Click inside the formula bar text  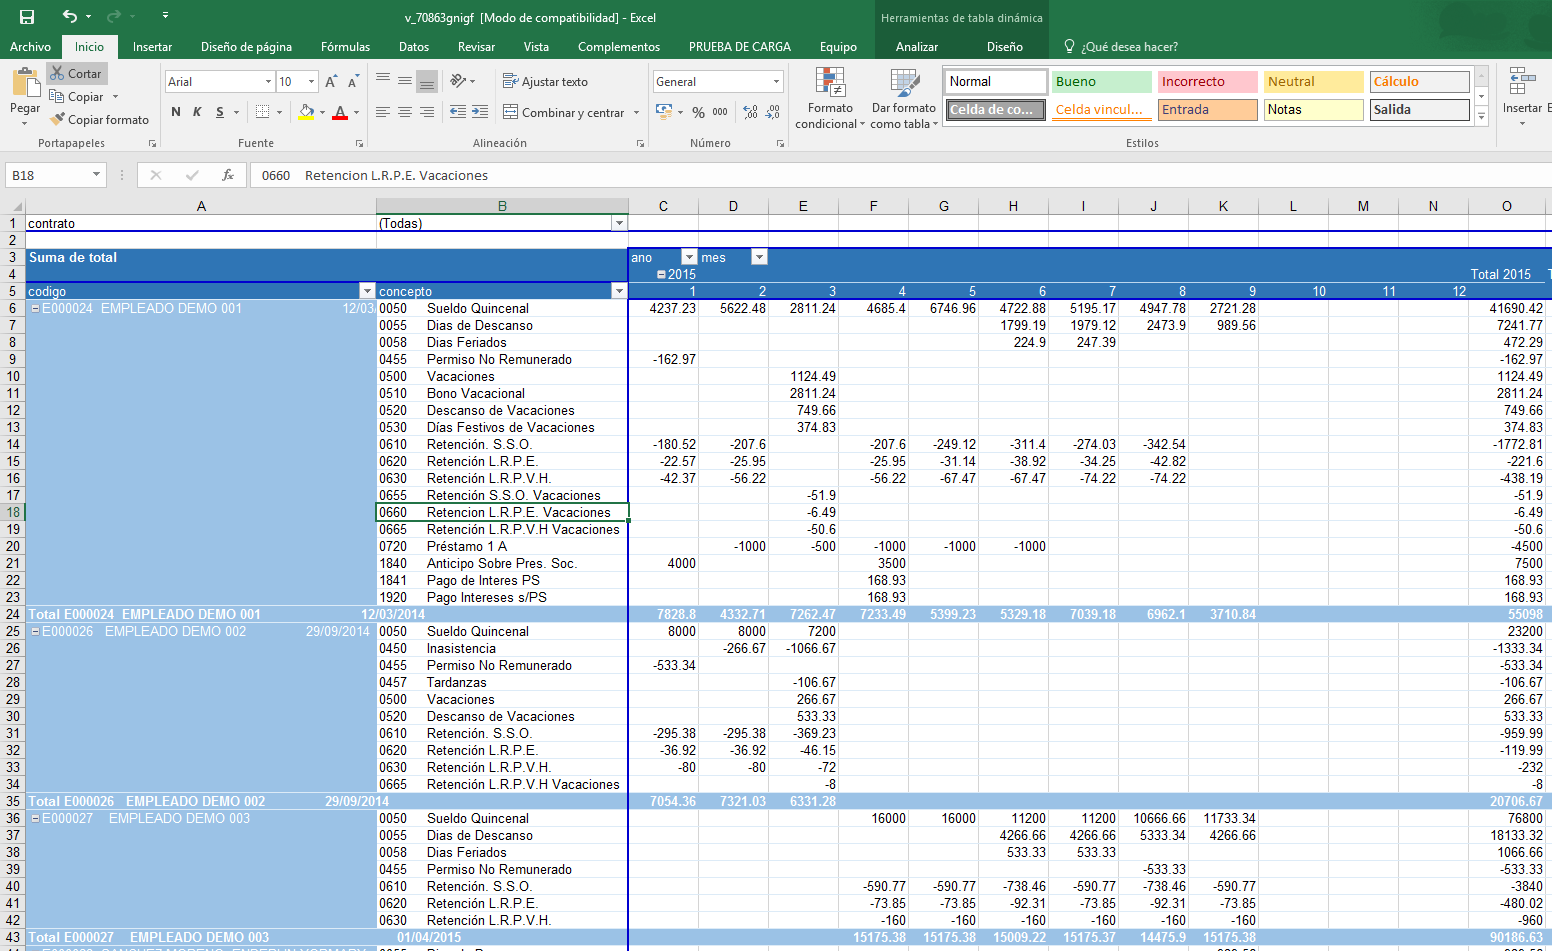(374, 175)
